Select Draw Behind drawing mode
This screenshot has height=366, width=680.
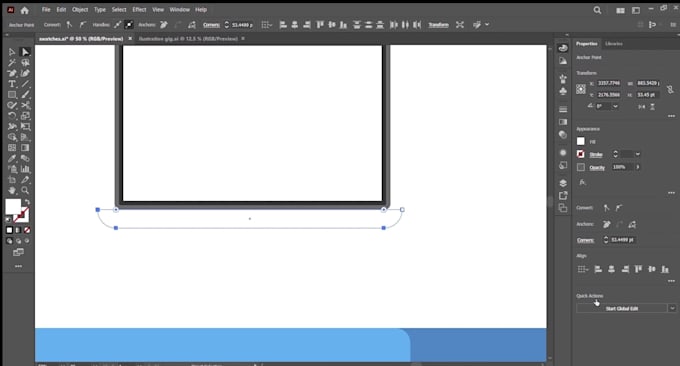(18, 241)
